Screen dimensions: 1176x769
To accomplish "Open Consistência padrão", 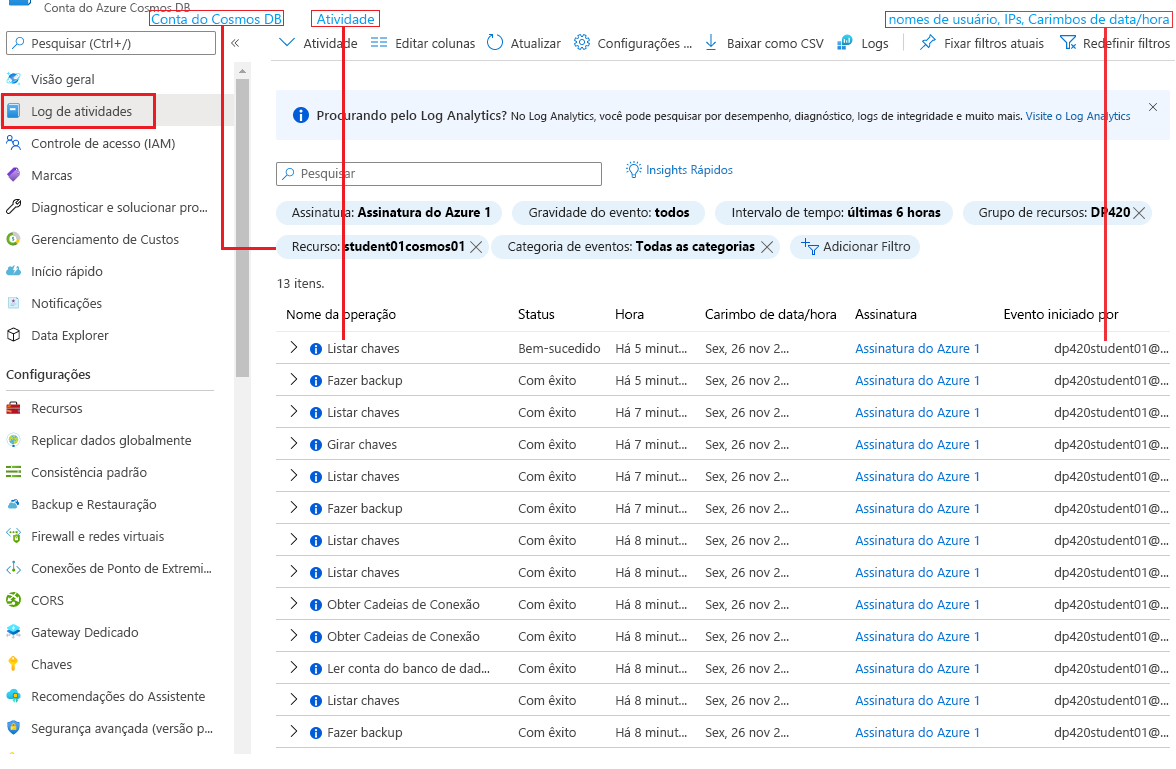I will pos(88,472).
